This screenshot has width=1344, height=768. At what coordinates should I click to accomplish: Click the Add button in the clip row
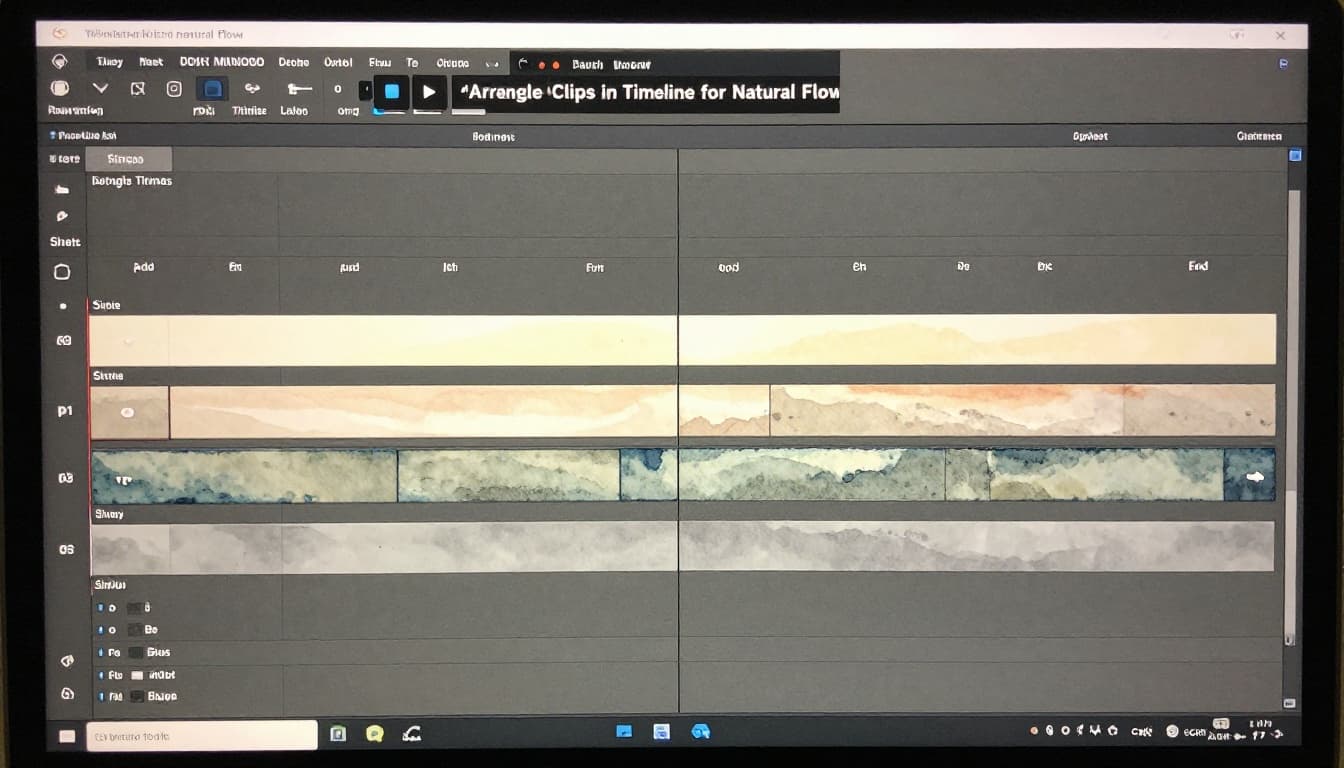[x=143, y=267]
